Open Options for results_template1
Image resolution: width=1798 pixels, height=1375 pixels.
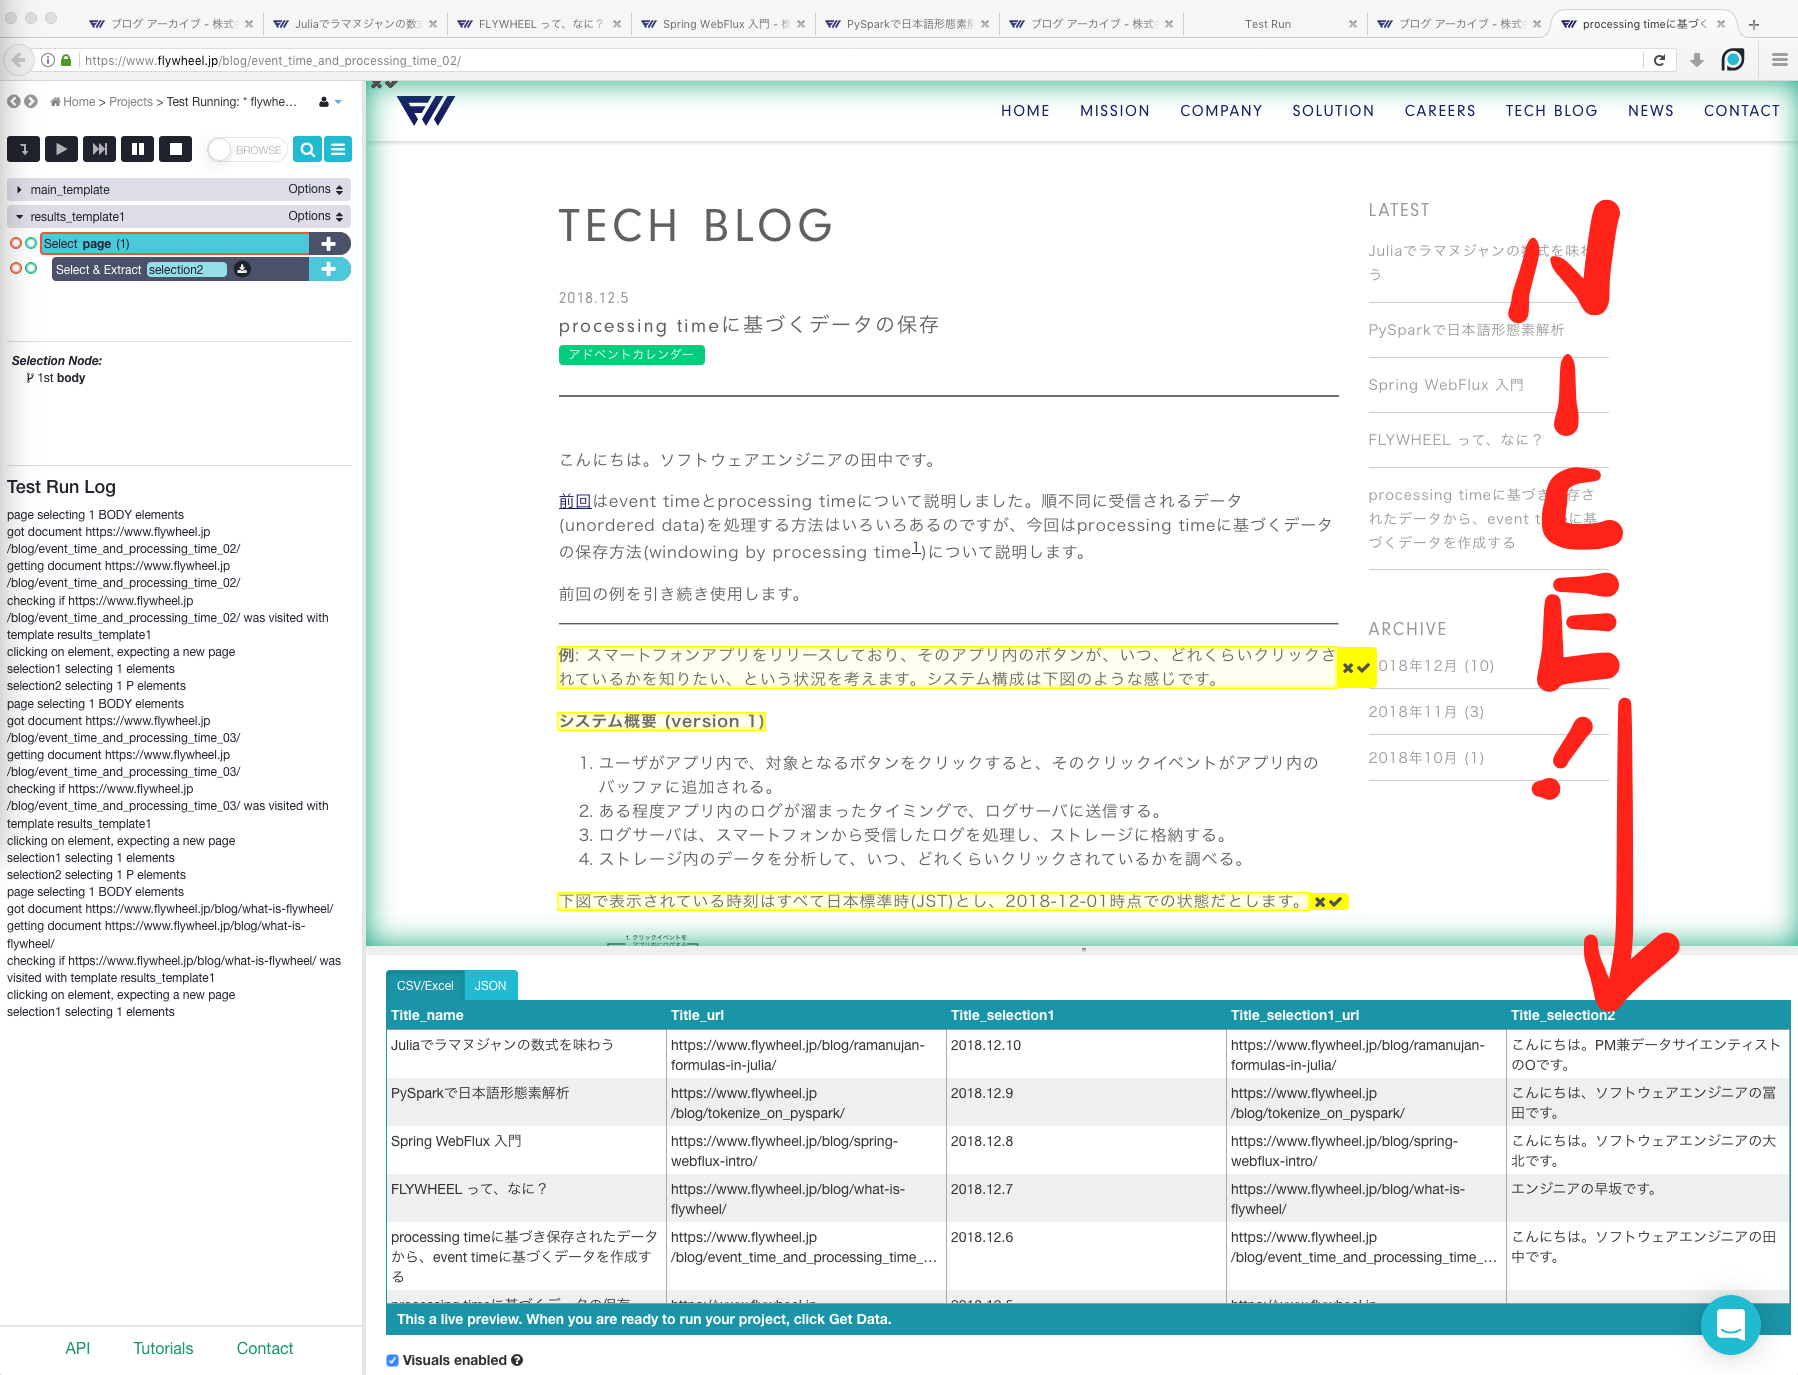tap(316, 216)
